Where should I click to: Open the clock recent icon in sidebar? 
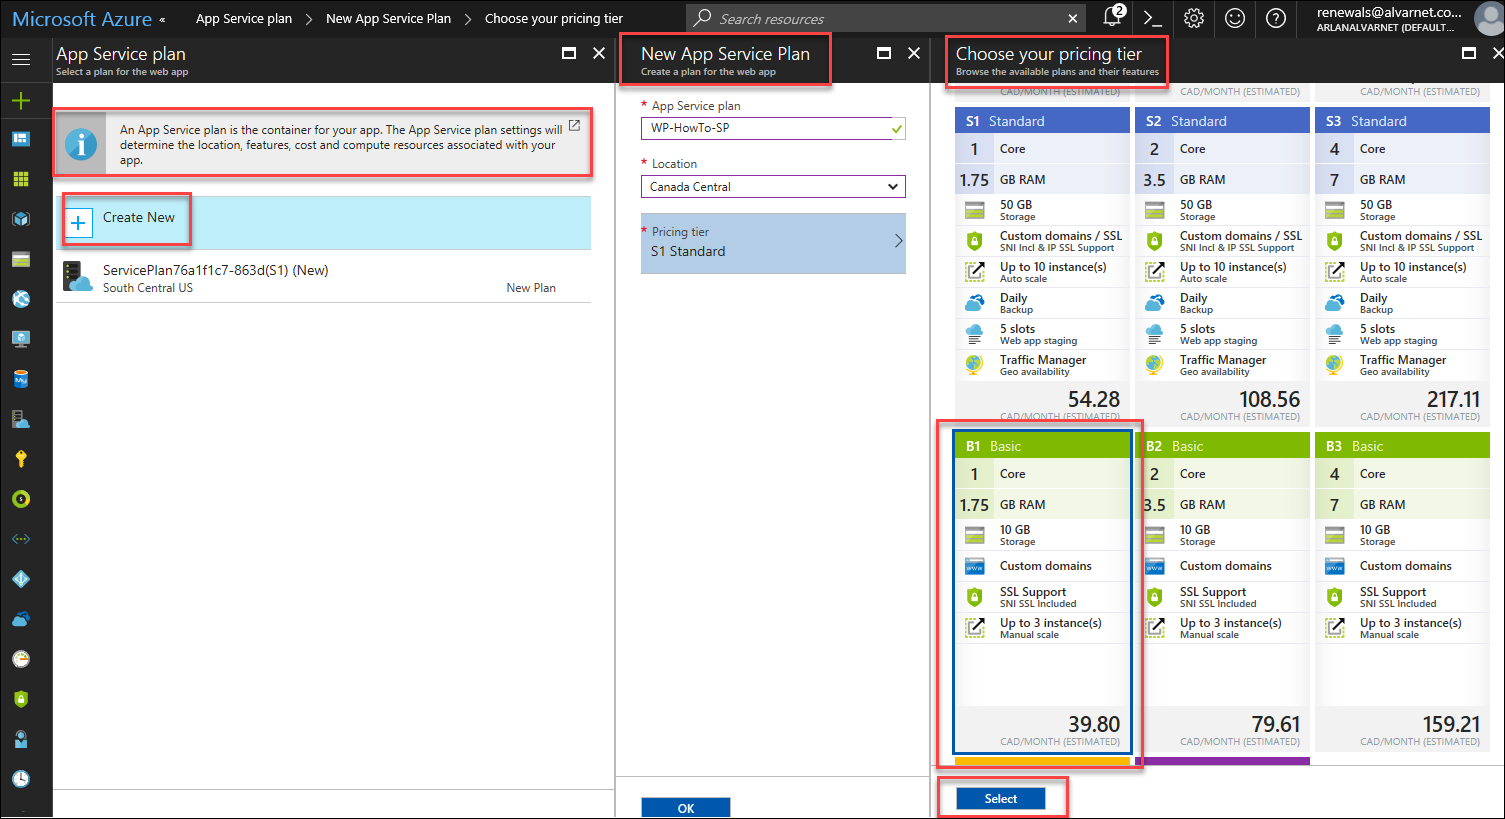pyautogui.click(x=21, y=779)
